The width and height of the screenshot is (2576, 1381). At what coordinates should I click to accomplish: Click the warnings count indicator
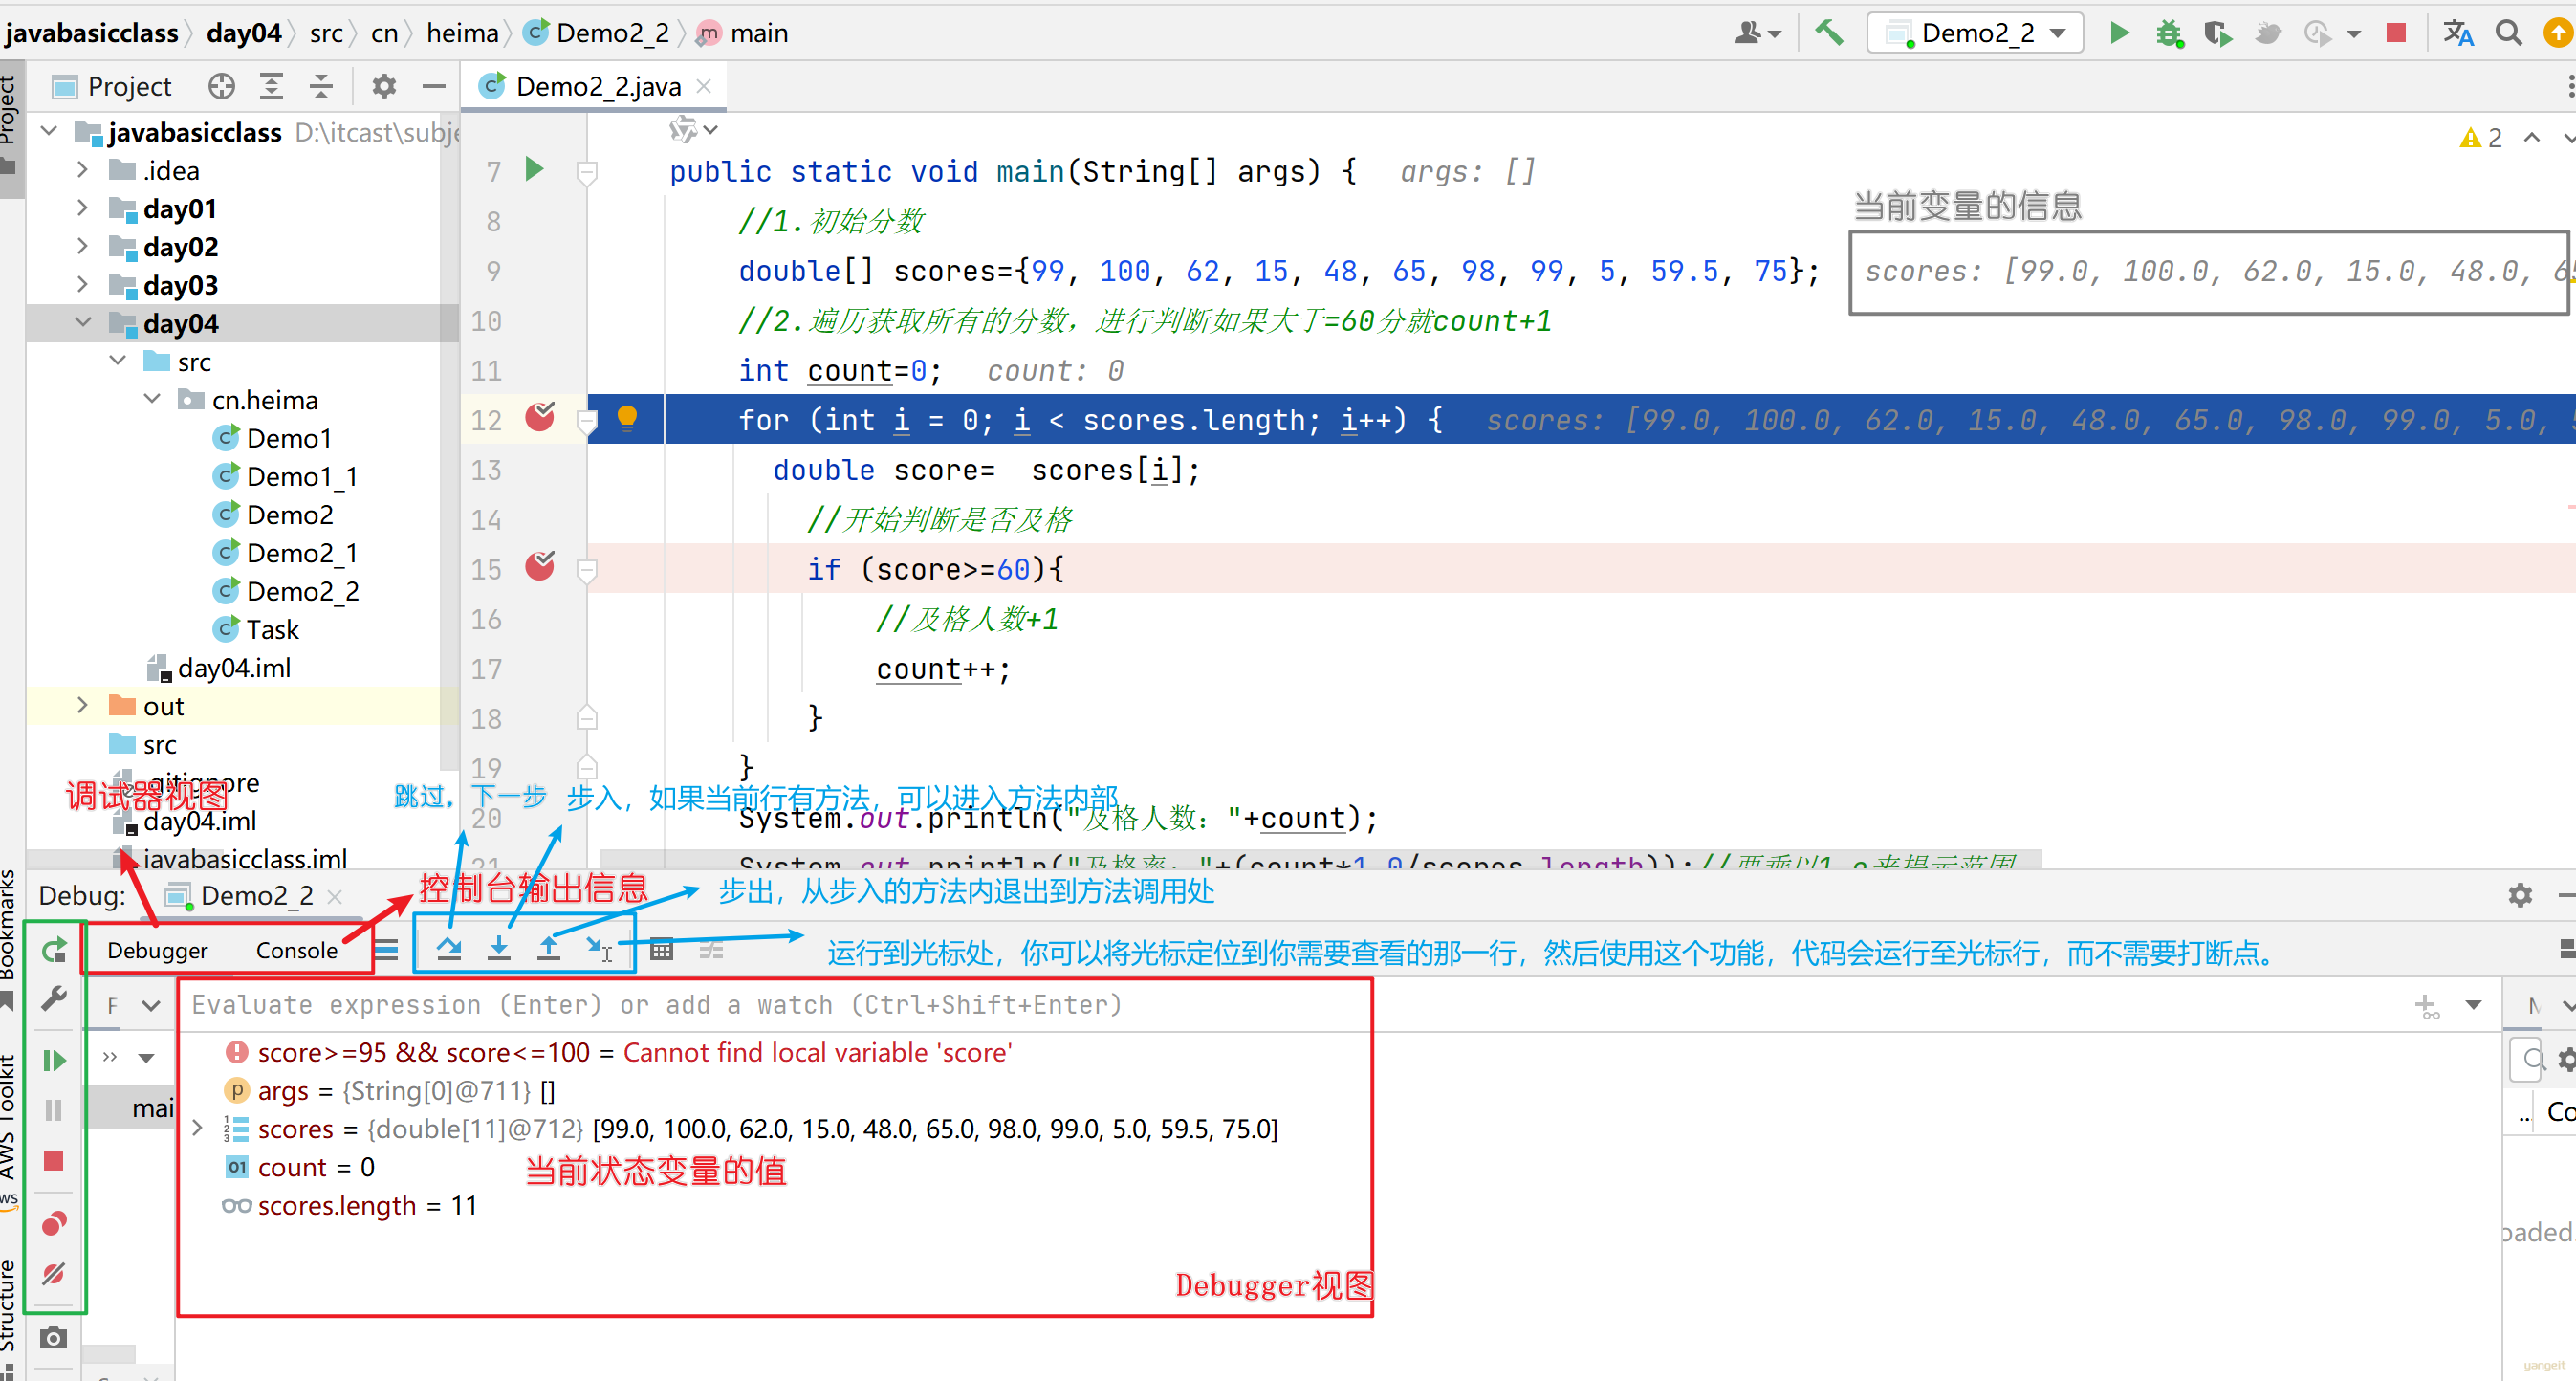2481,137
